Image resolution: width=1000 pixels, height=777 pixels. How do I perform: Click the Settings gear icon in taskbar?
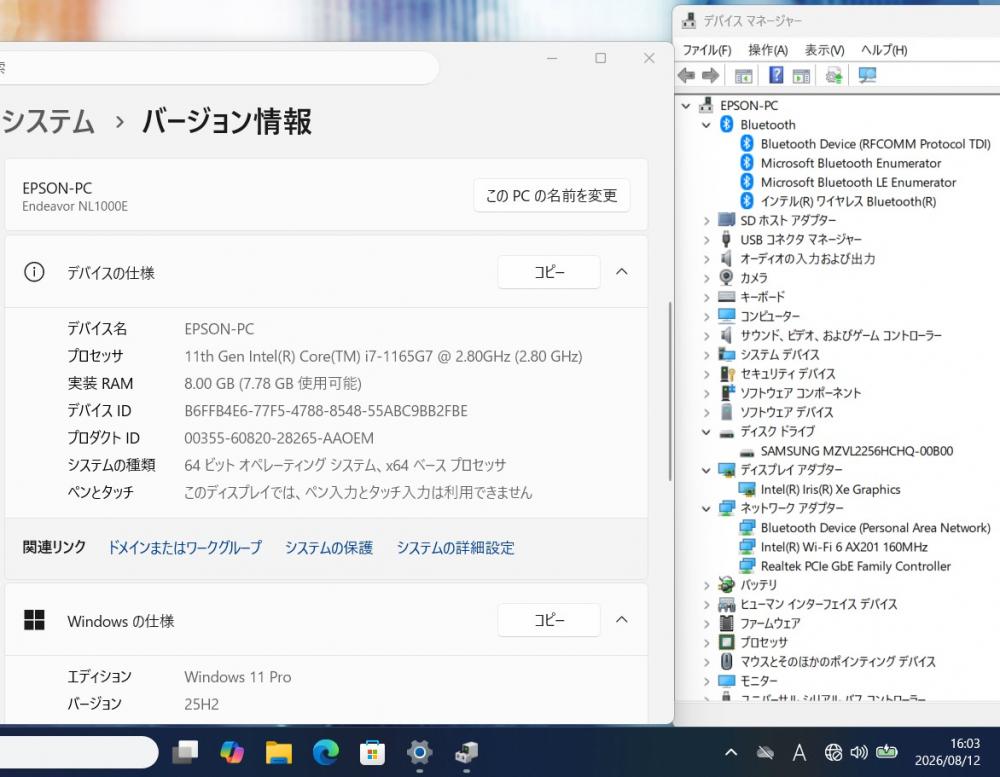pos(420,752)
